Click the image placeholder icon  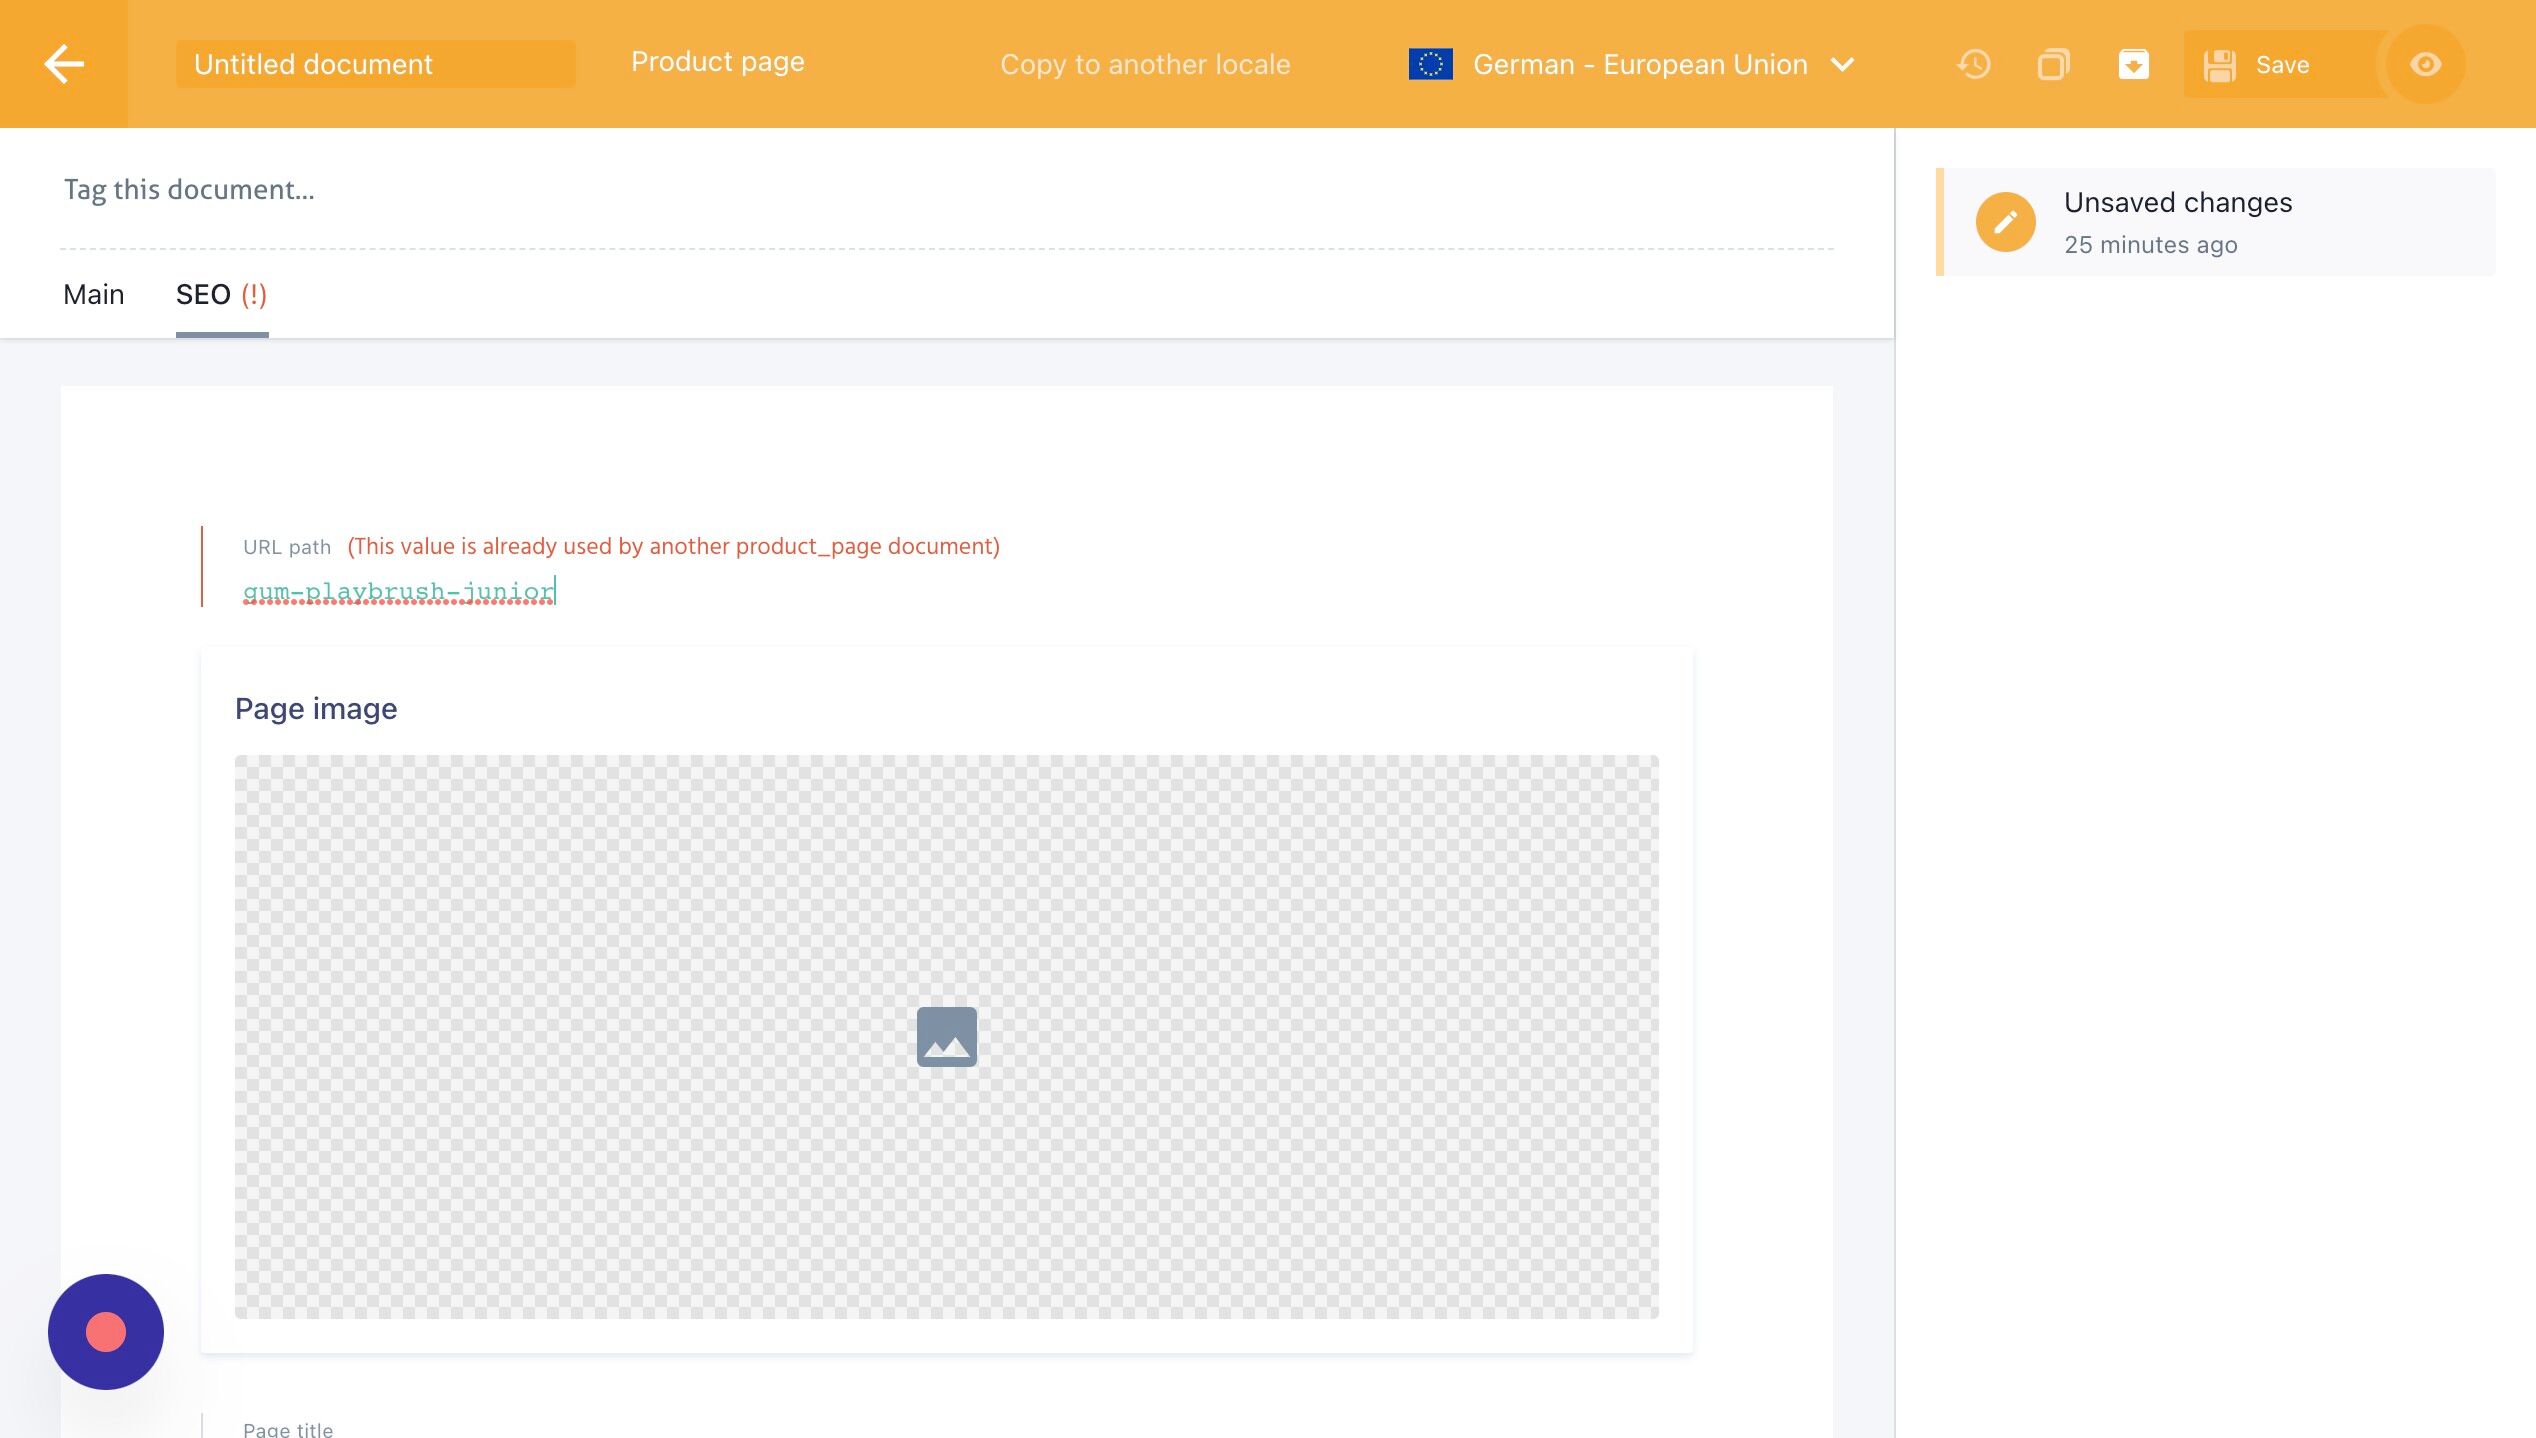946,1036
